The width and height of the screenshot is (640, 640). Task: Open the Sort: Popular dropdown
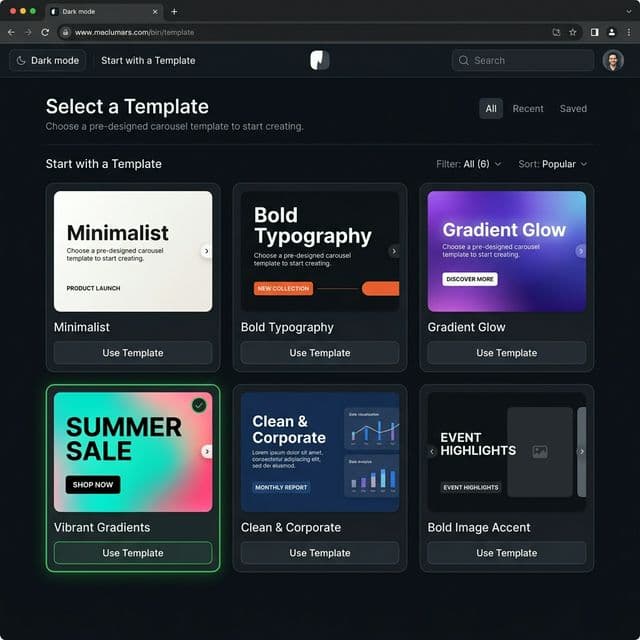[x=553, y=164]
